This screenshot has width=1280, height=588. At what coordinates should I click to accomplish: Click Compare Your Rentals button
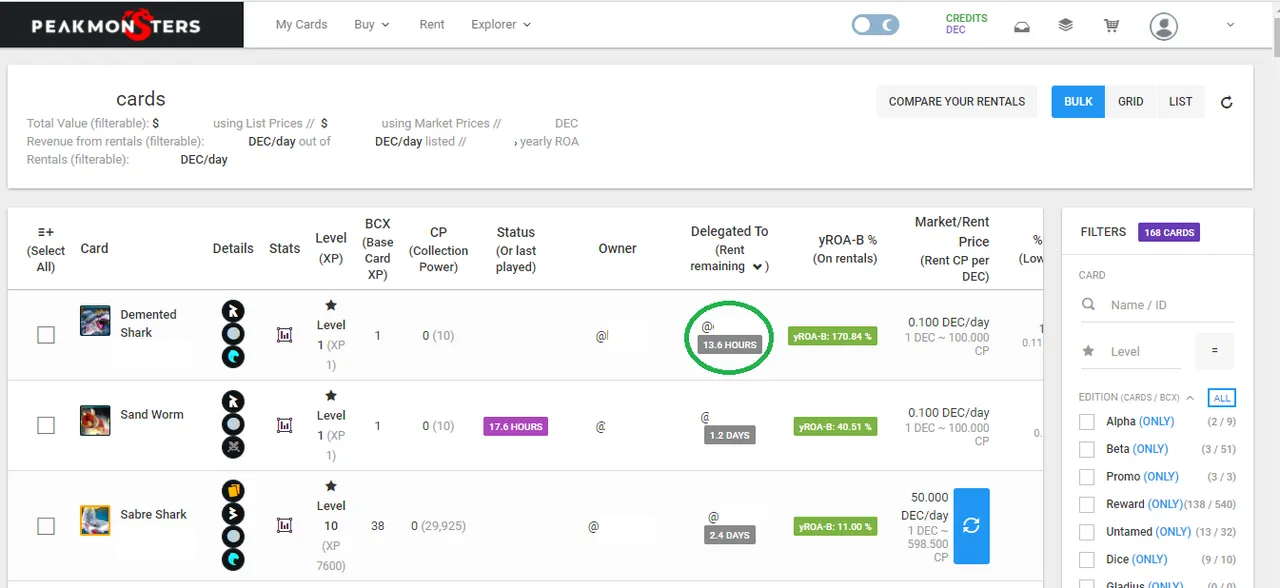click(957, 101)
